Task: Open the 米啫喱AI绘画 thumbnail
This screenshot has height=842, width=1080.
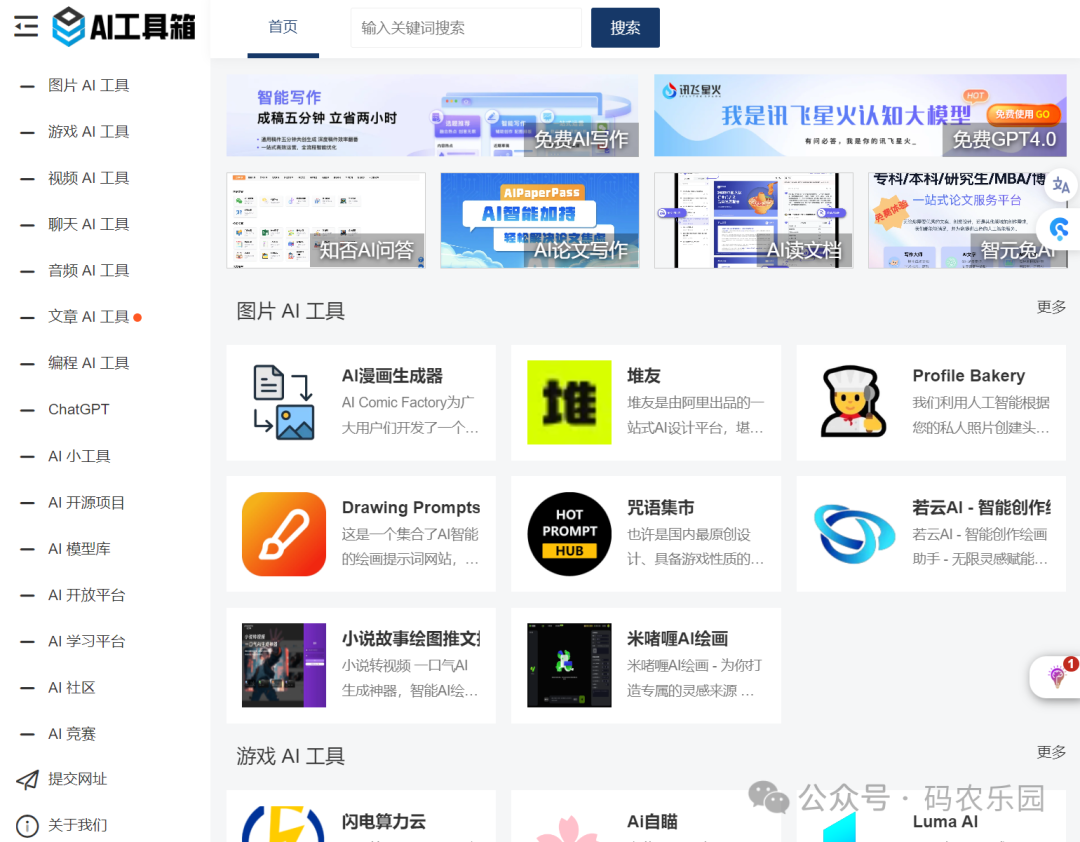Action: tap(569, 665)
